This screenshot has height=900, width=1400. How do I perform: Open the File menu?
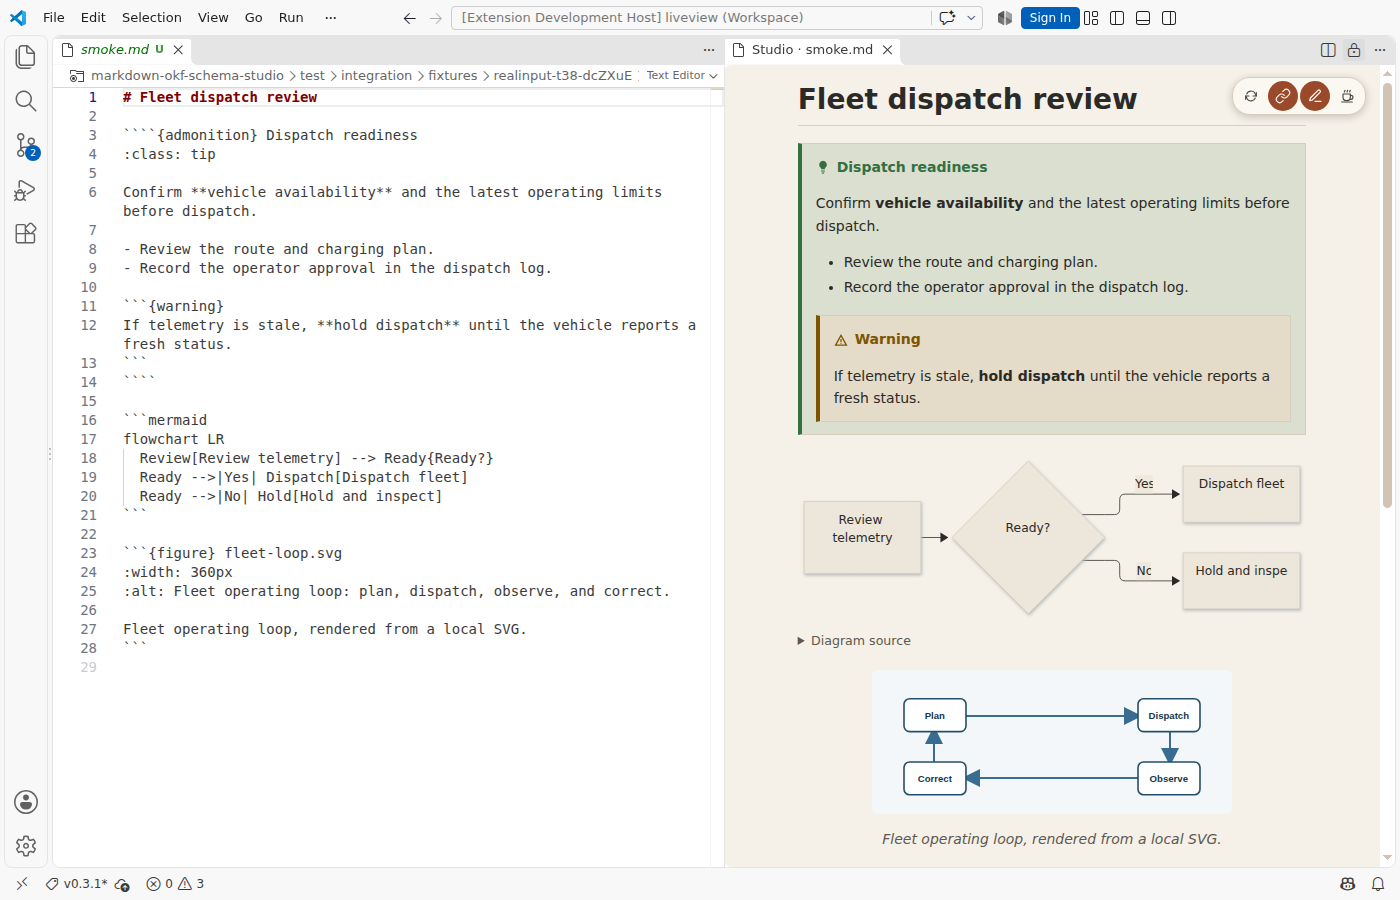pos(54,18)
